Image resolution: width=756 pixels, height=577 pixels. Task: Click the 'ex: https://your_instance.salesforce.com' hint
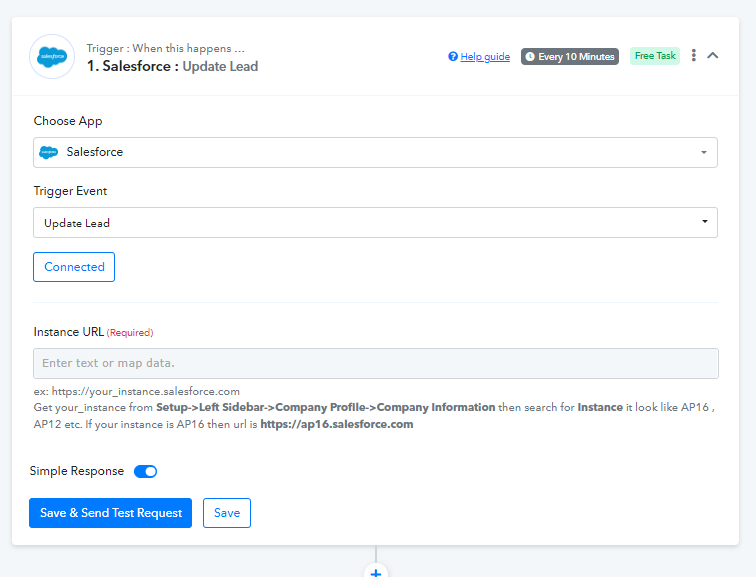(x=136, y=391)
